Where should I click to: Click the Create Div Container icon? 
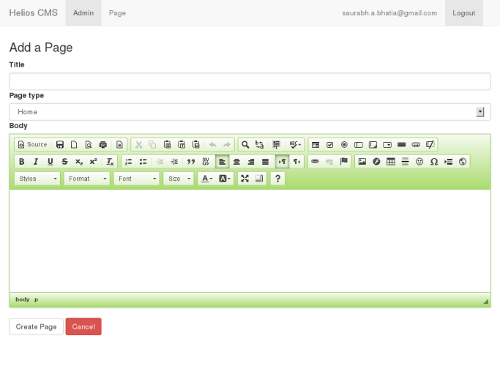coord(206,162)
